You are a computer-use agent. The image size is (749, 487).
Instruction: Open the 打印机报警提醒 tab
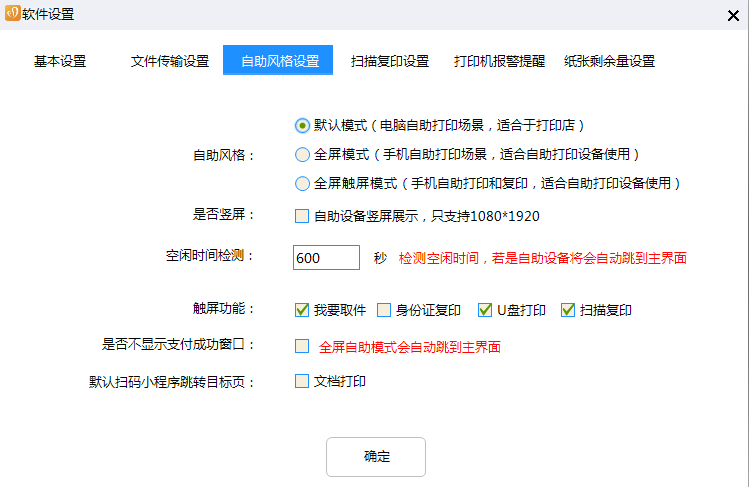pos(499,61)
